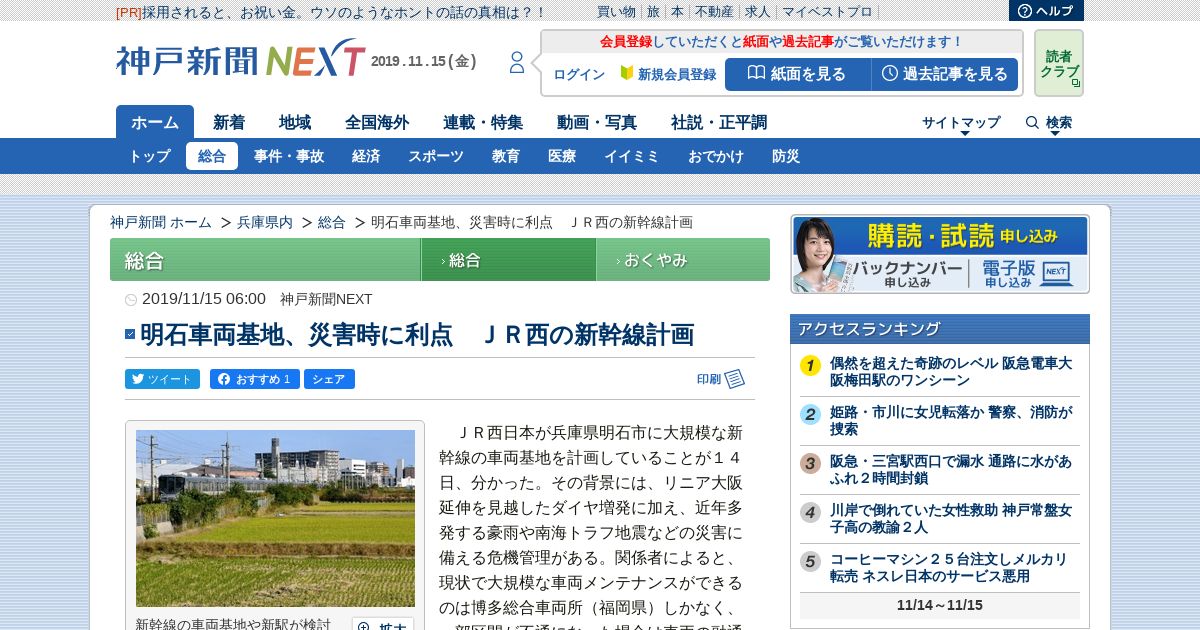Click the 11/14～11/15 ranking date

click(x=940, y=605)
